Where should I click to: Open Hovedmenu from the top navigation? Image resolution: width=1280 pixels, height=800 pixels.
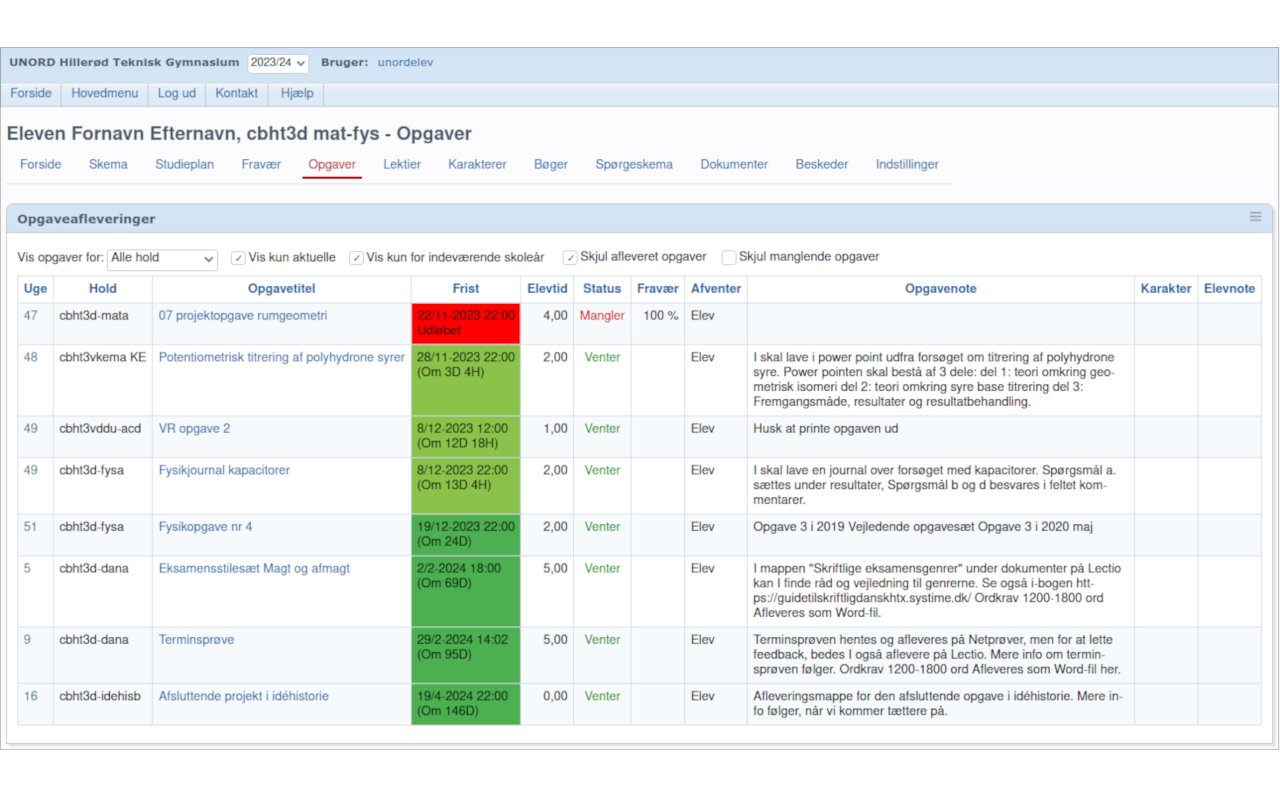coord(105,93)
